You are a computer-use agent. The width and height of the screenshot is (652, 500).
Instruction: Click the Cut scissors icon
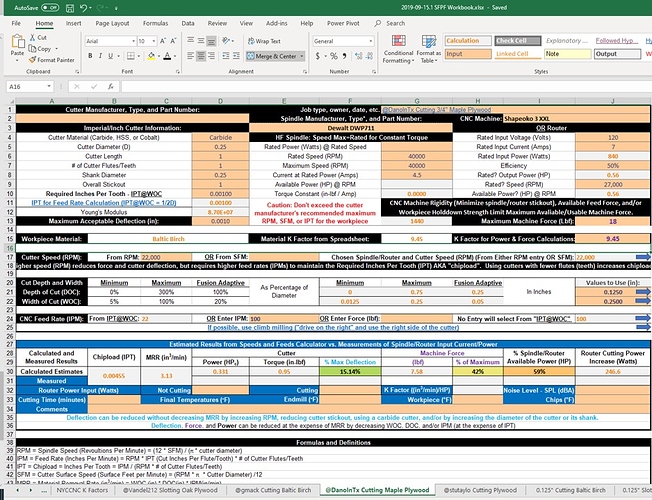(32, 37)
